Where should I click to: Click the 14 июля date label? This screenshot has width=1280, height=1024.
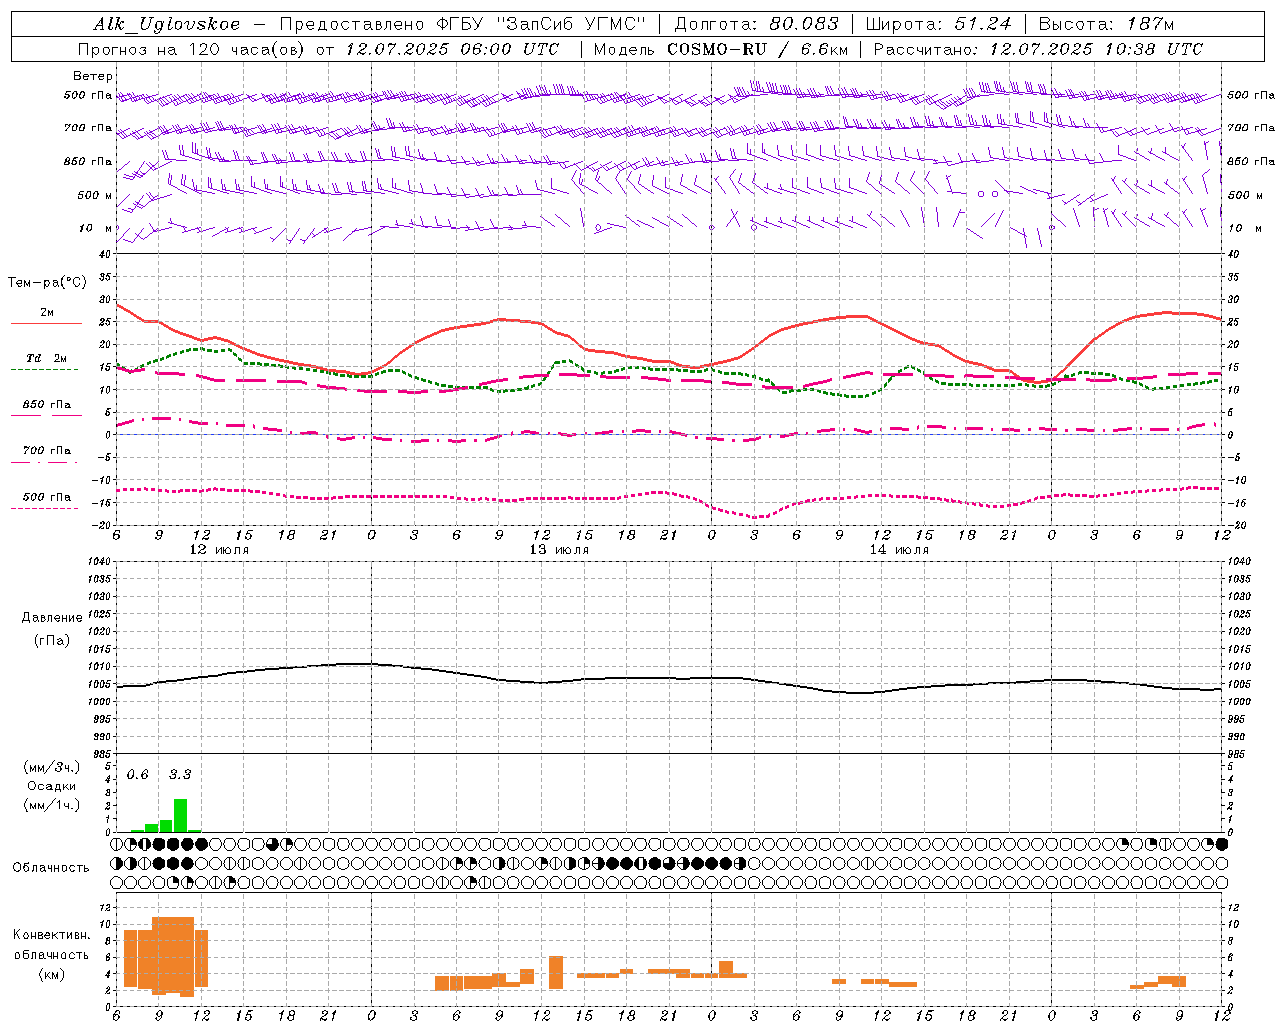tap(899, 550)
